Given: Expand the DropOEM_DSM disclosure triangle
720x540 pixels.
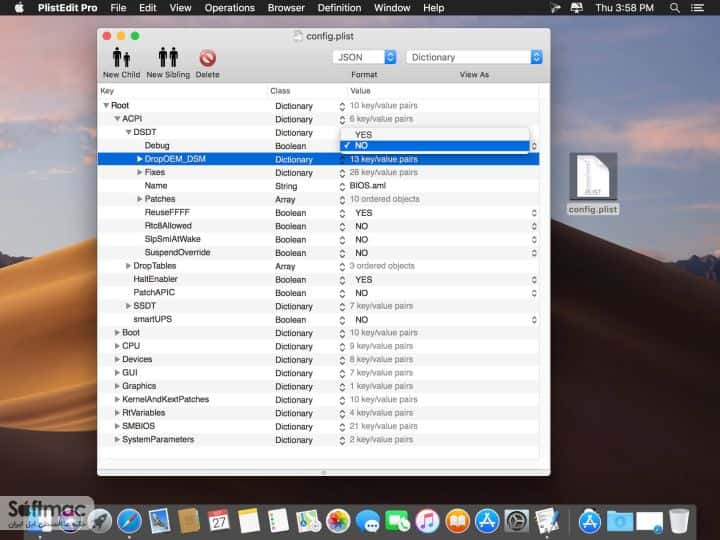Looking at the screenshot, I should coord(140,159).
